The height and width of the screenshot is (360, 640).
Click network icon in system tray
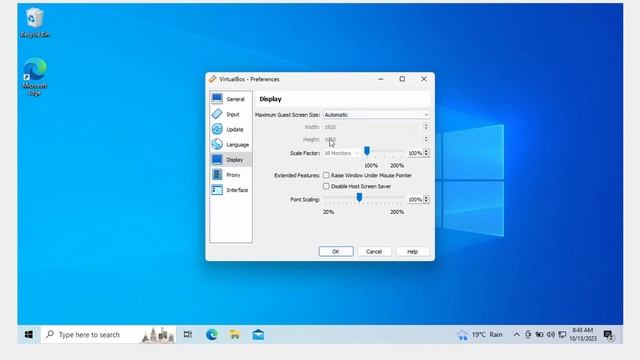pyautogui.click(x=562, y=335)
